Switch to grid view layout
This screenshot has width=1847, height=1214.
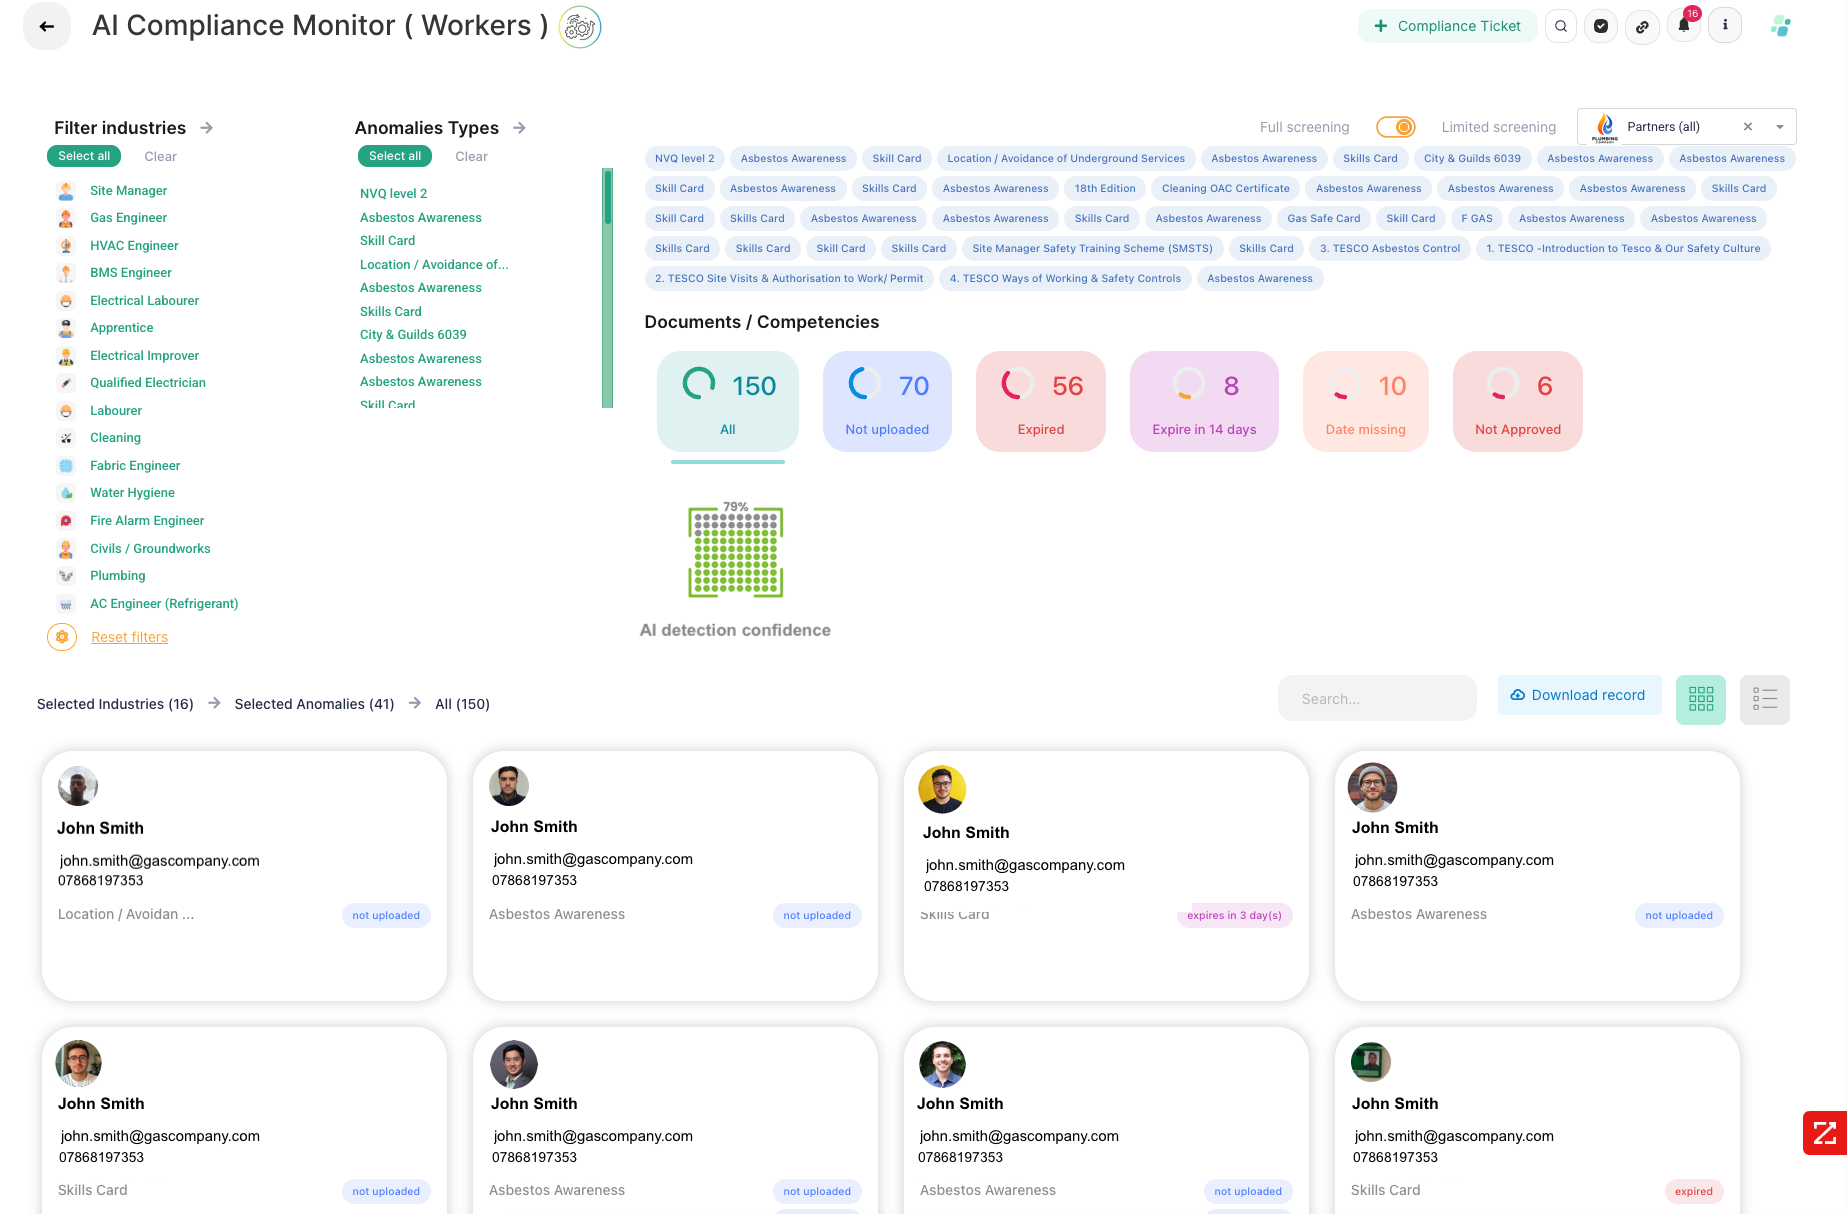tap(1700, 699)
